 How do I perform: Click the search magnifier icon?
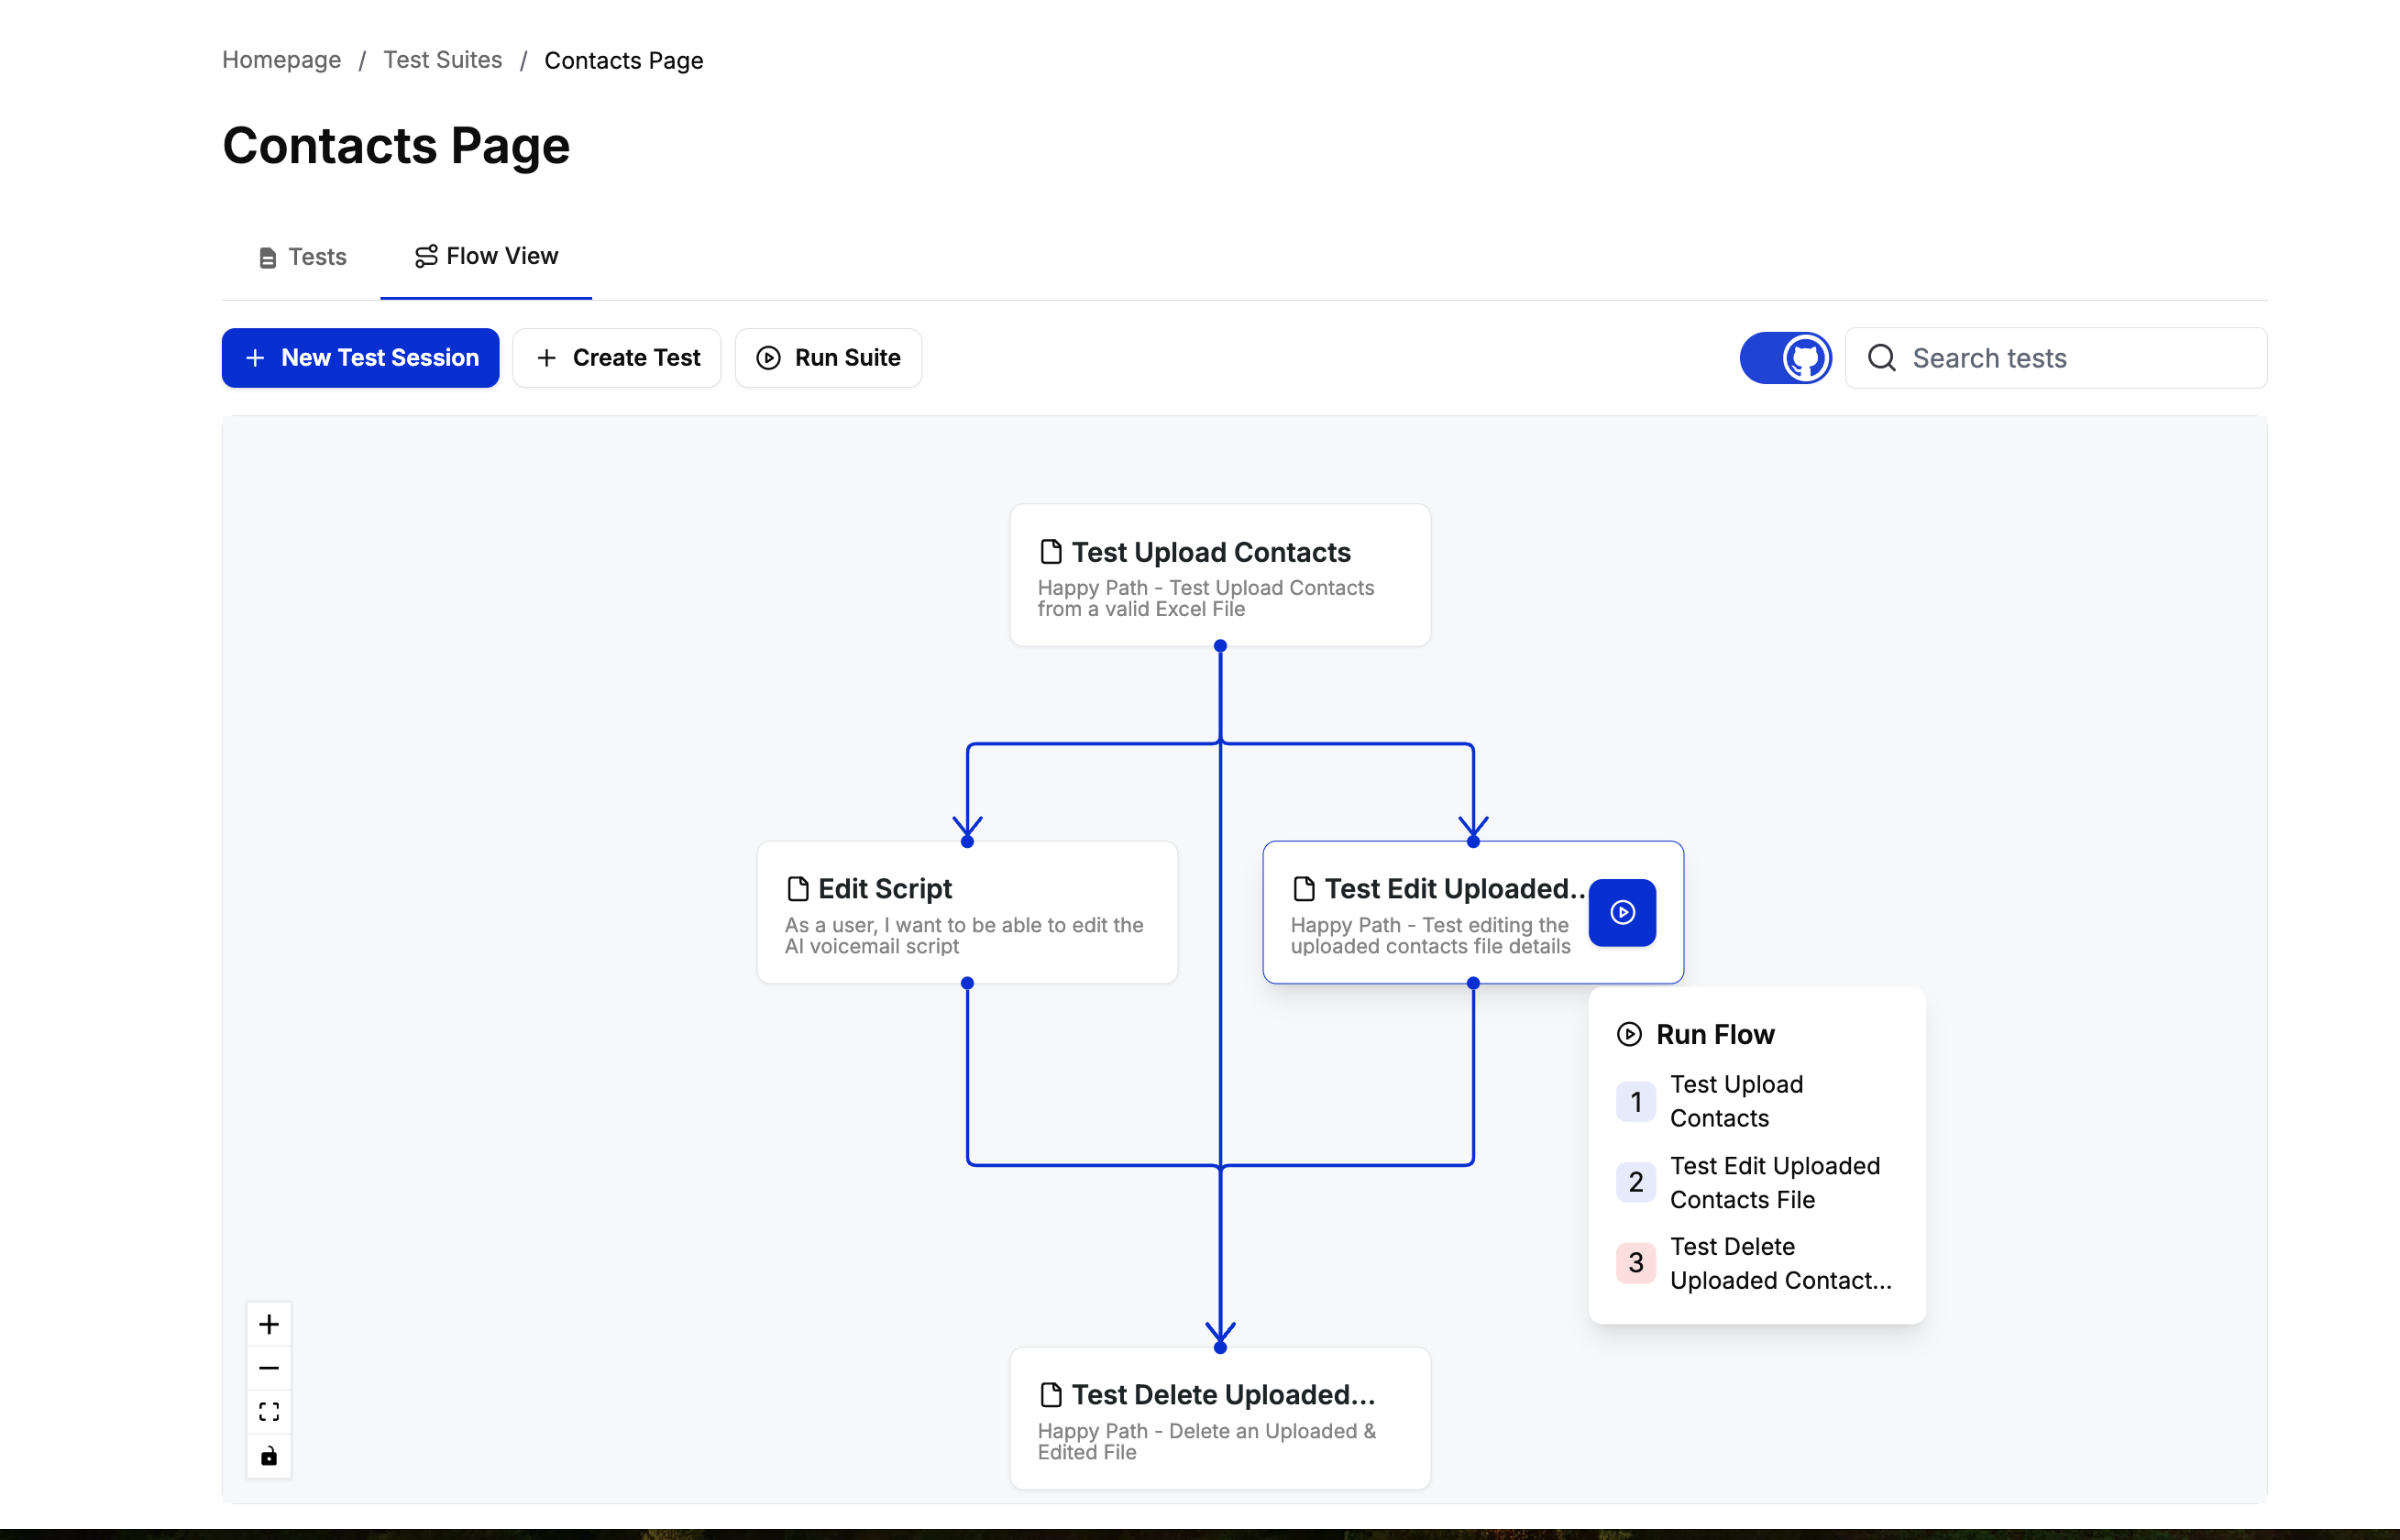click(1881, 358)
